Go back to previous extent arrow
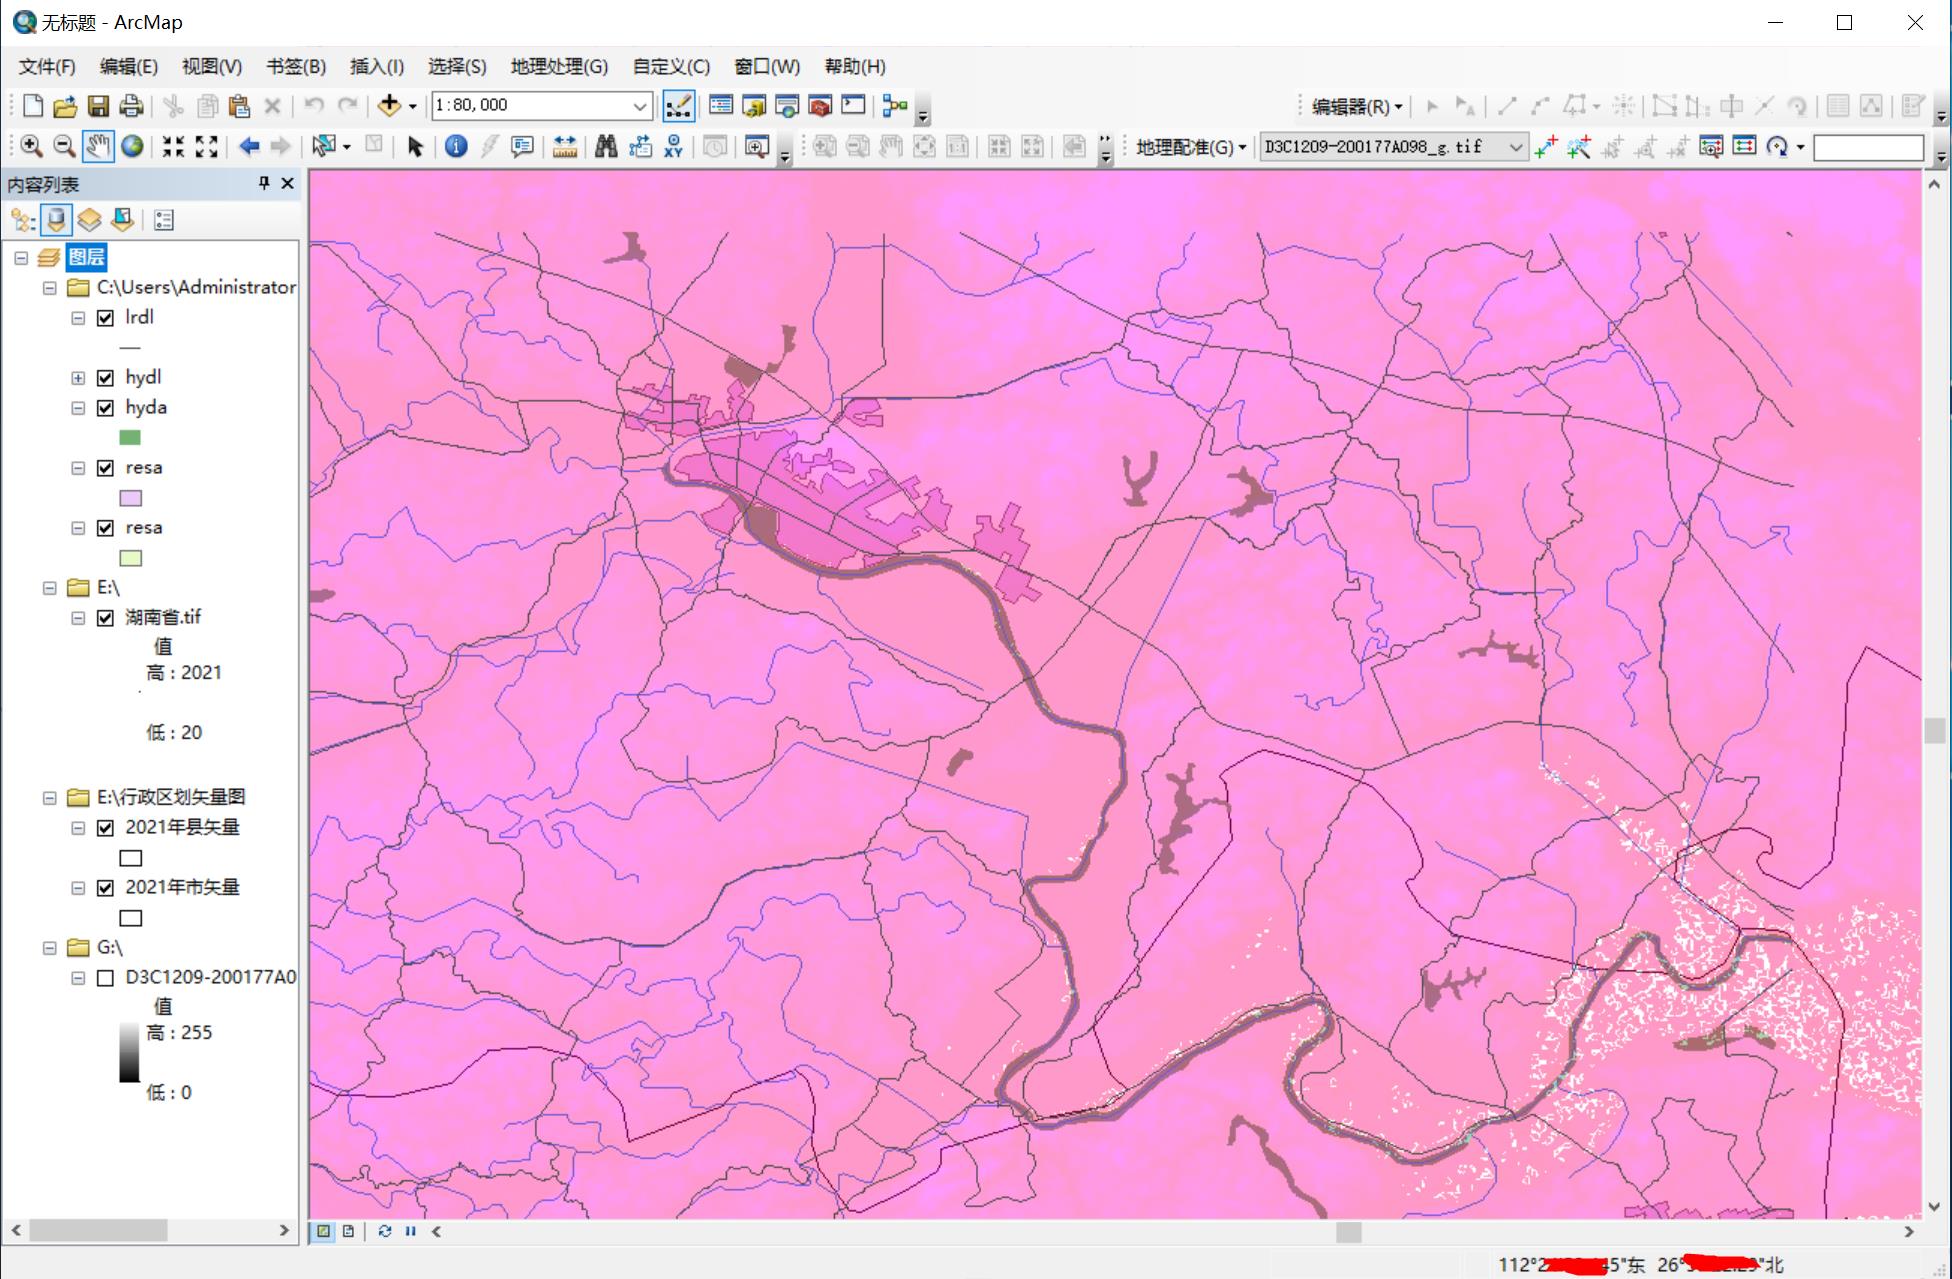Screen dimensions: 1952x1279 coord(249,147)
